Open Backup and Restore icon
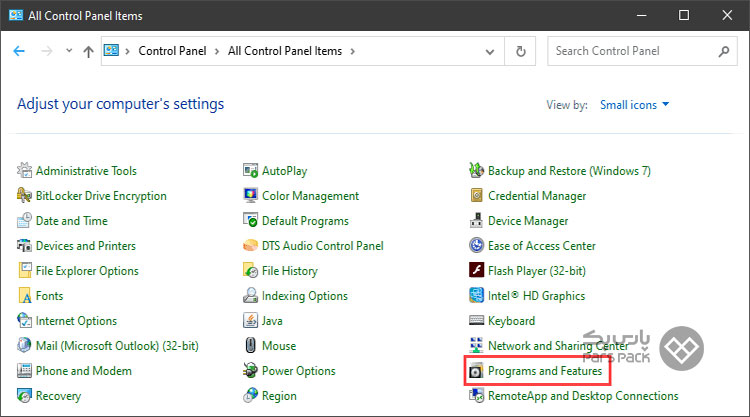Image resolution: width=750 pixels, height=417 pixels. 476,170
